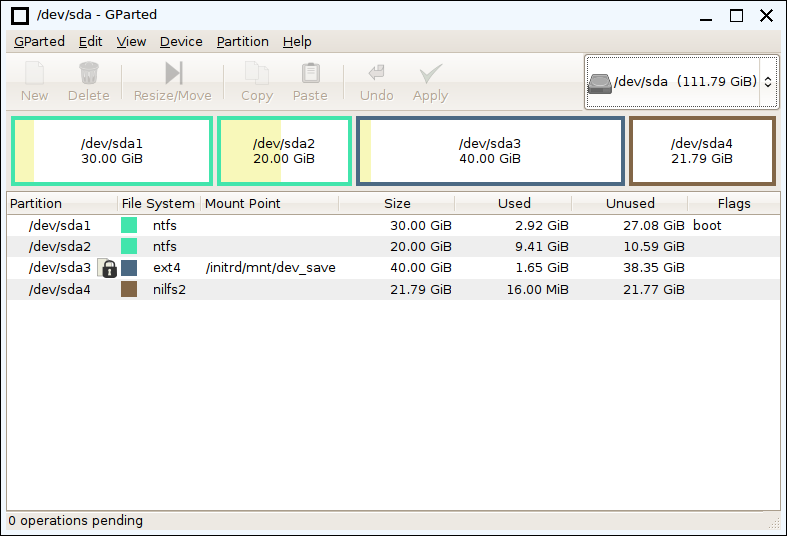
Task: Click the ext4 file system cell
Action: click(167, 268)
